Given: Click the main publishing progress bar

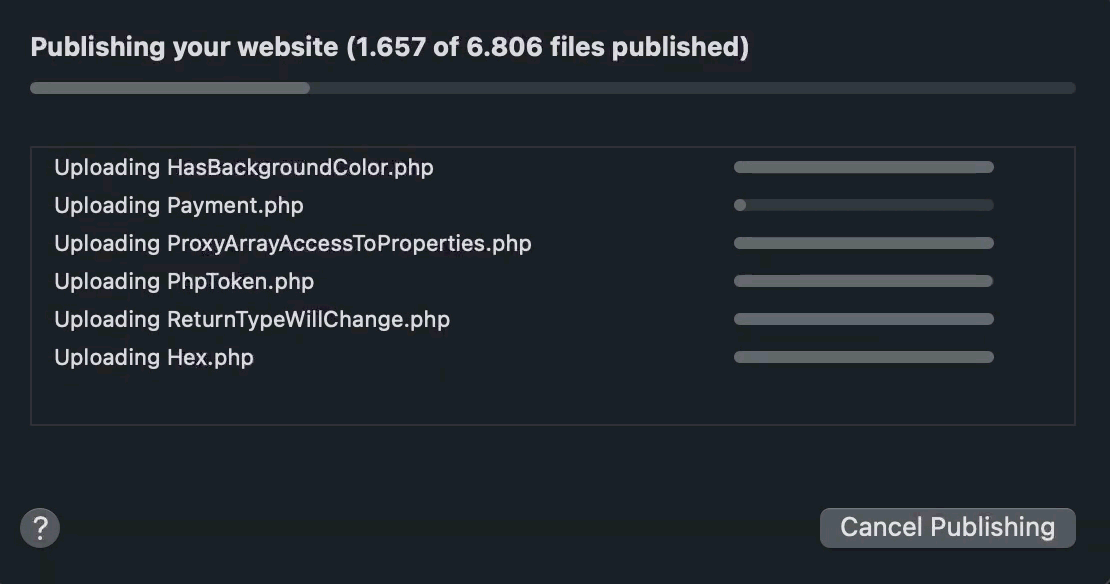Looking at the screenshot, I should (555, 88).
